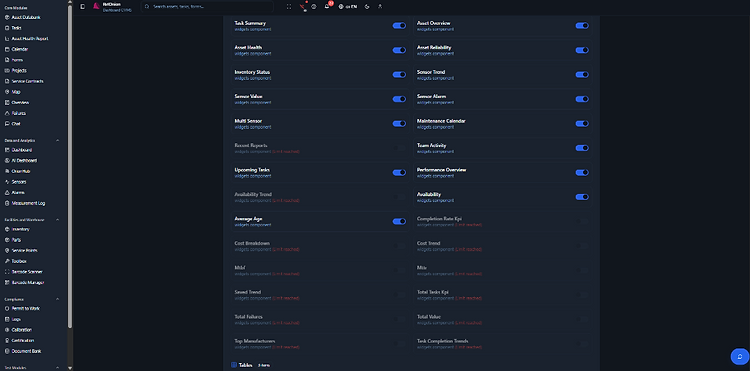Viewport: 750px width, 371px height.
Task: Open the Sensors icon
Action: tap(7, 182)
